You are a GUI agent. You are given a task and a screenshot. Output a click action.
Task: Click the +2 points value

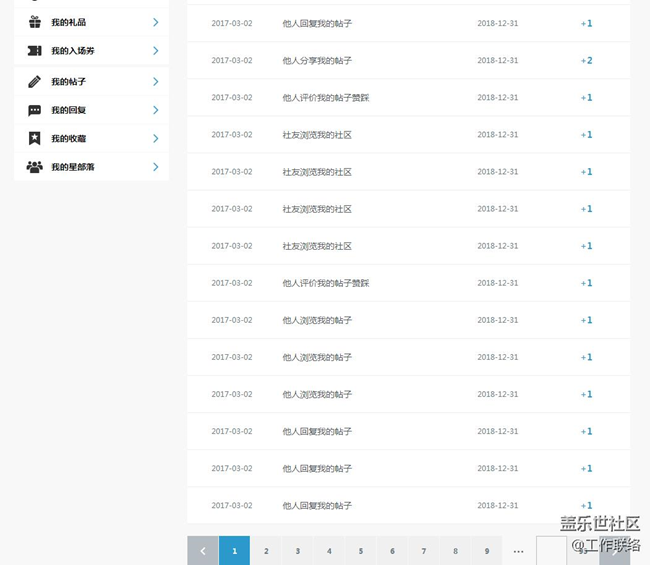(587, 61)
